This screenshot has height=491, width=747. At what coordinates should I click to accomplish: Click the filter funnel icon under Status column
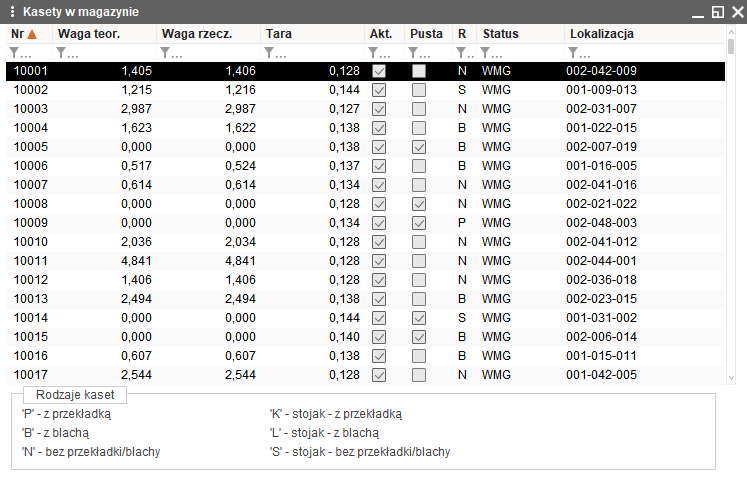486,53
